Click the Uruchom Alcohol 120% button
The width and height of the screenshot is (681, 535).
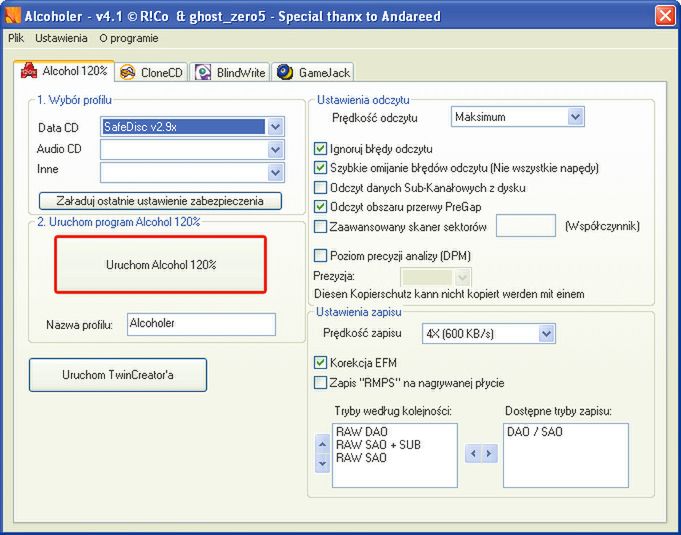coord(161,264)
